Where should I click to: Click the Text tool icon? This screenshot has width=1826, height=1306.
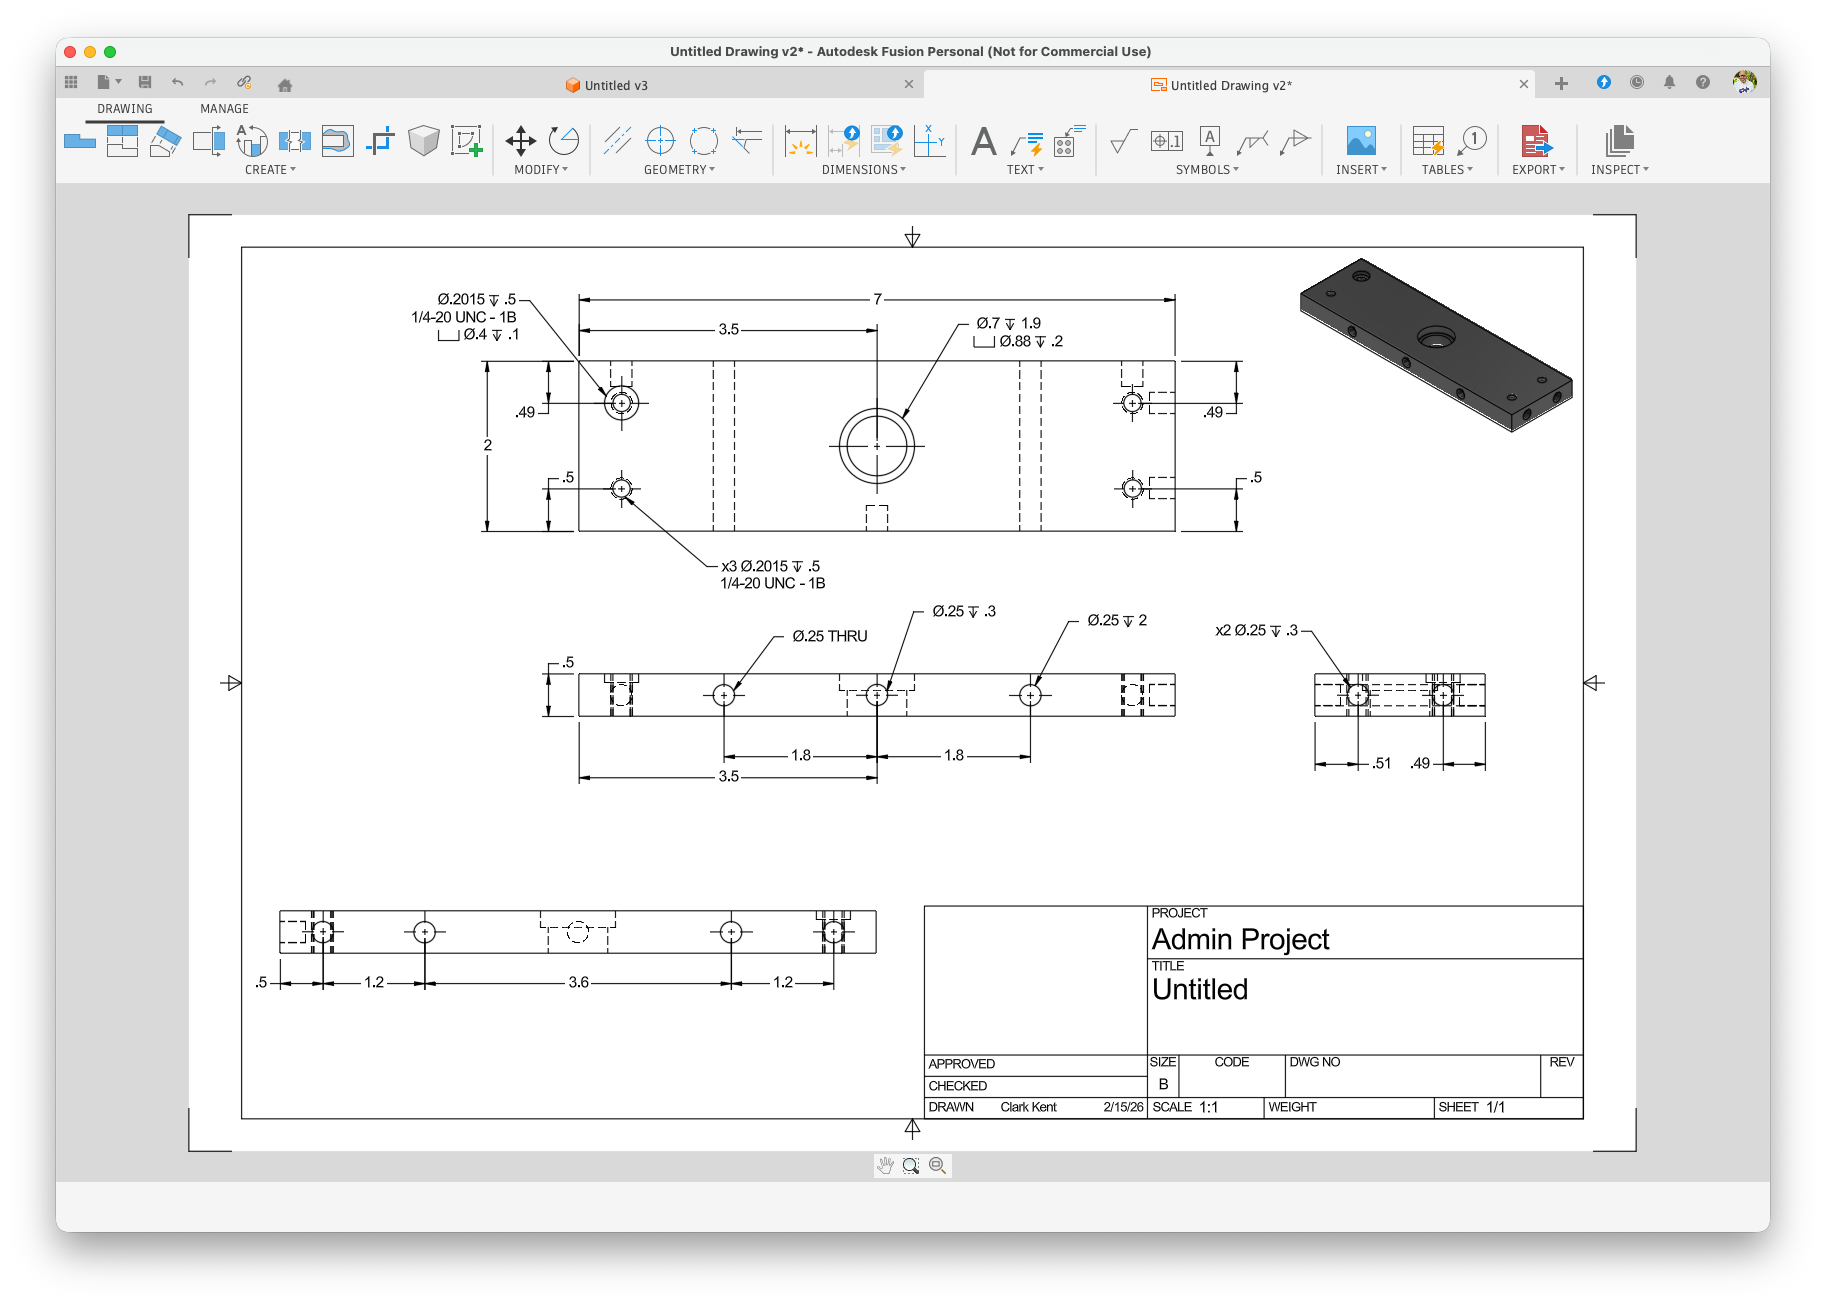click(983, 141)
